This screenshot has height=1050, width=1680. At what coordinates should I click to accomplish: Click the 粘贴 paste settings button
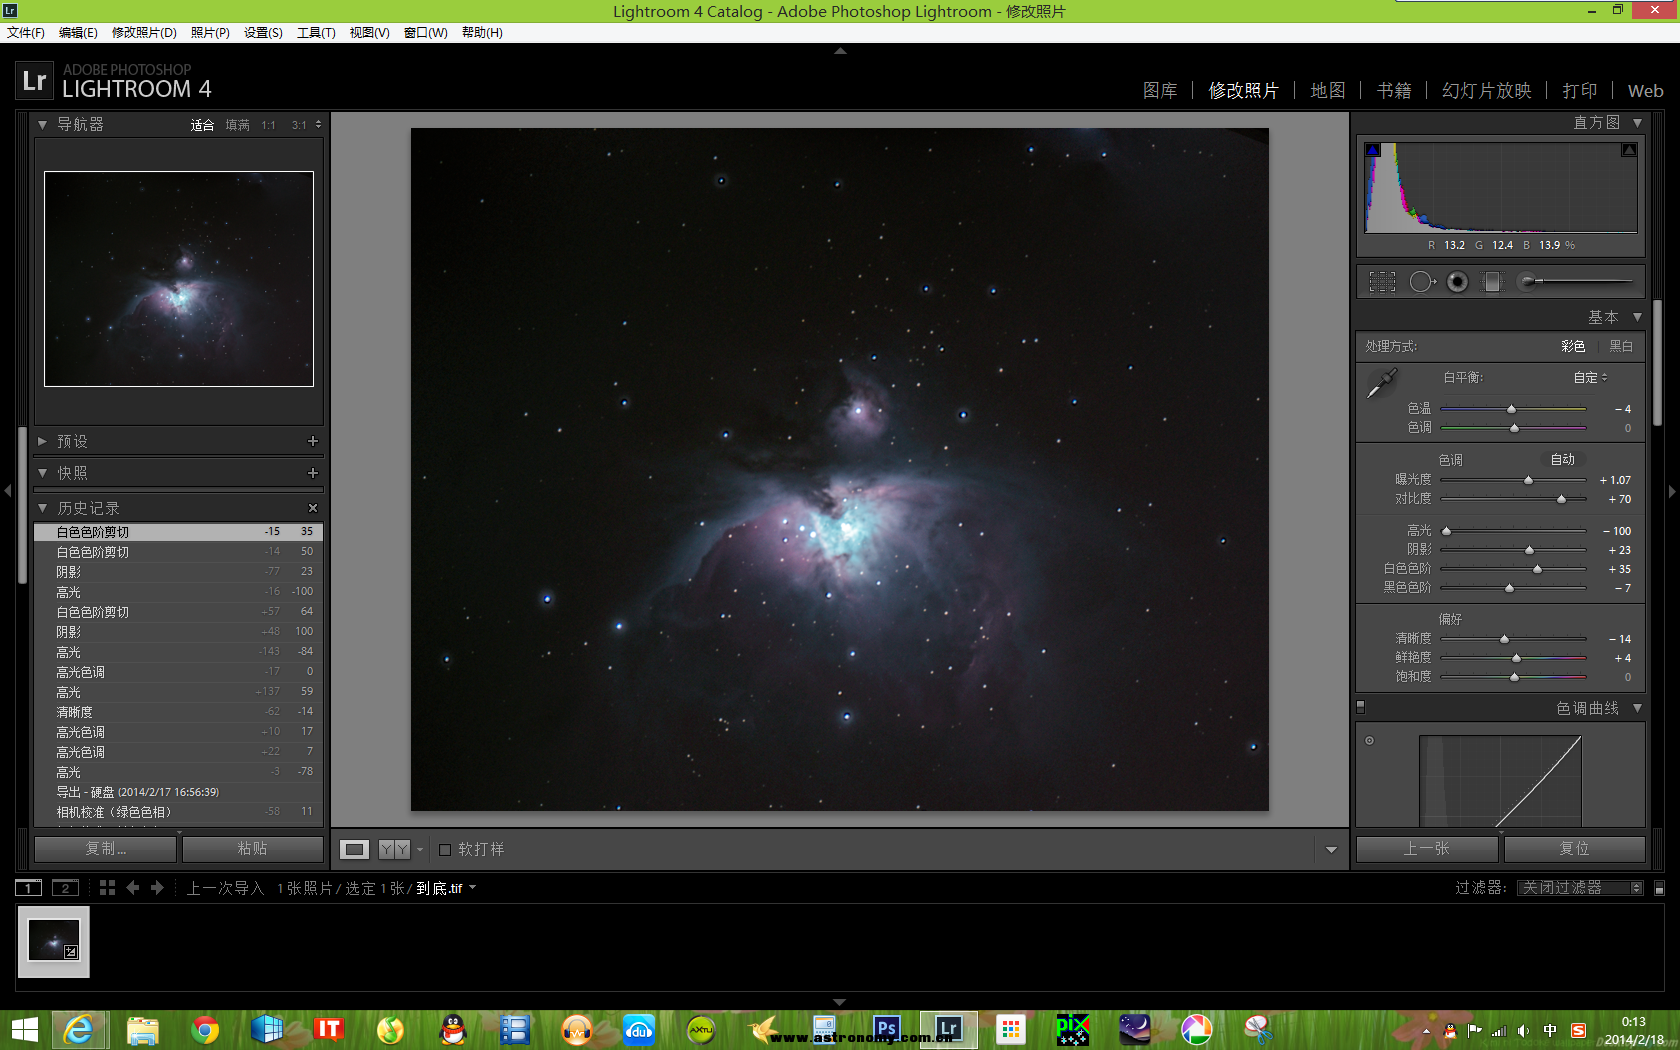(x=253, y=849)
